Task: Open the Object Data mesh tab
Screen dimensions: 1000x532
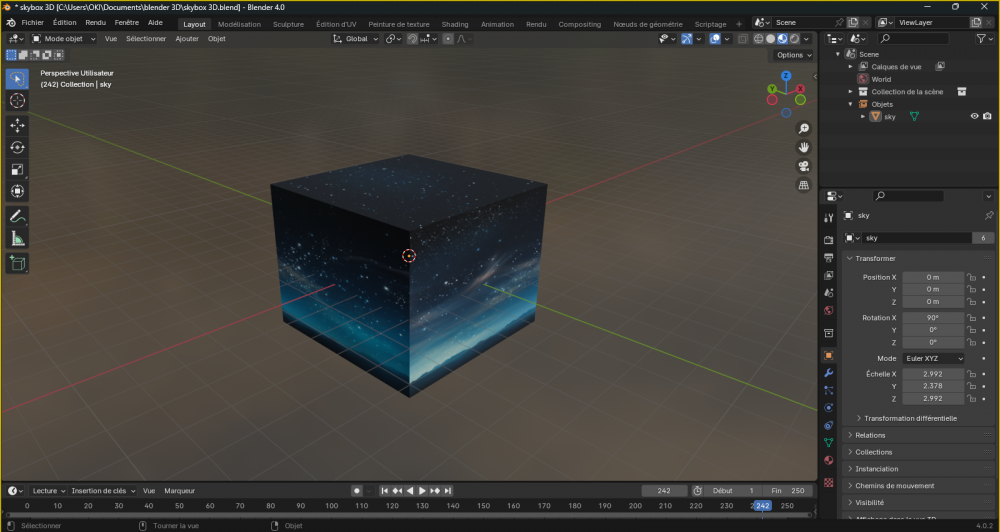Action: coord(828,443)
